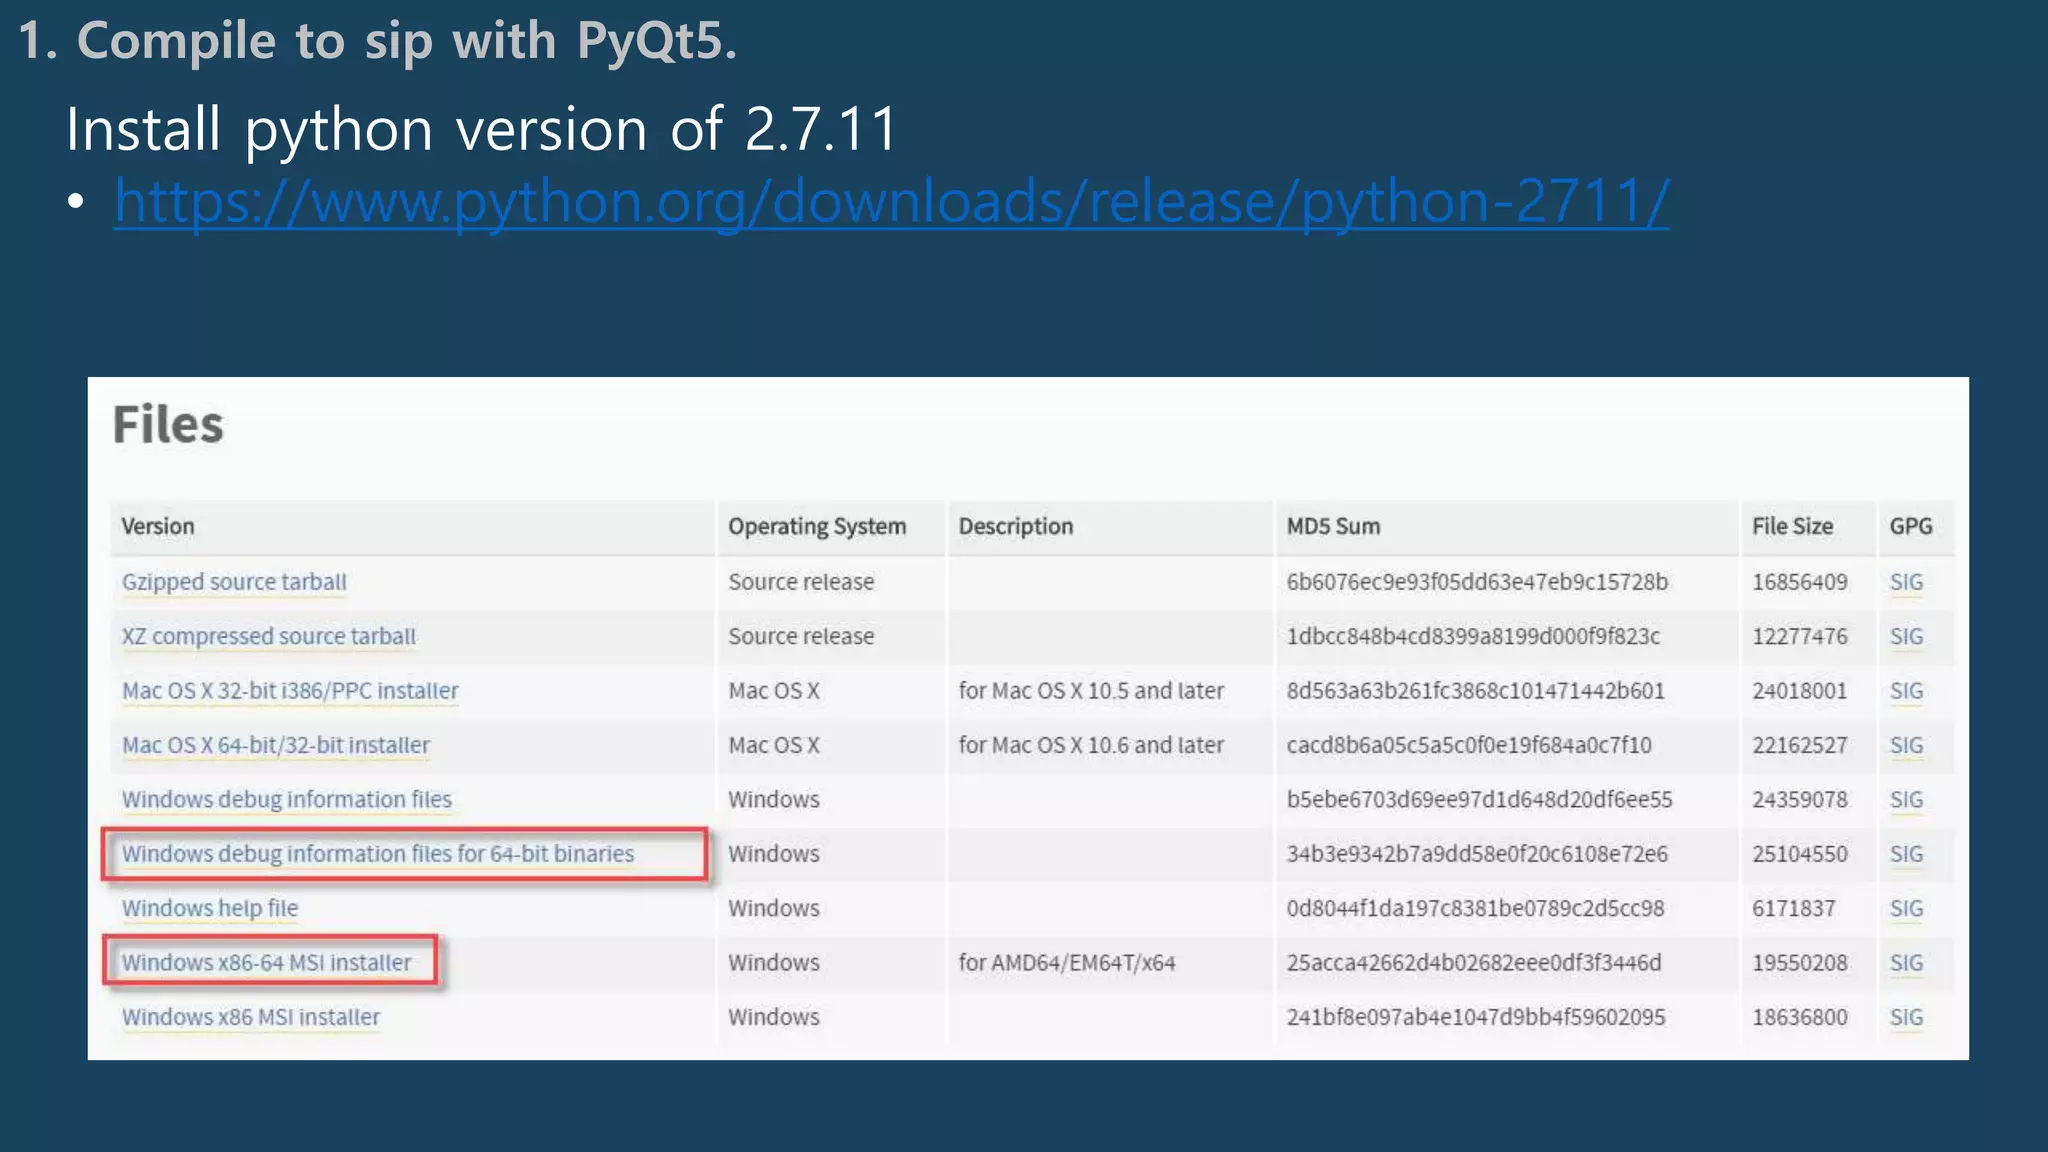Click 'Mac OS X' in 64-bit/32-bit installer row
This screenshot has width=2048, height=1152.
774,745
